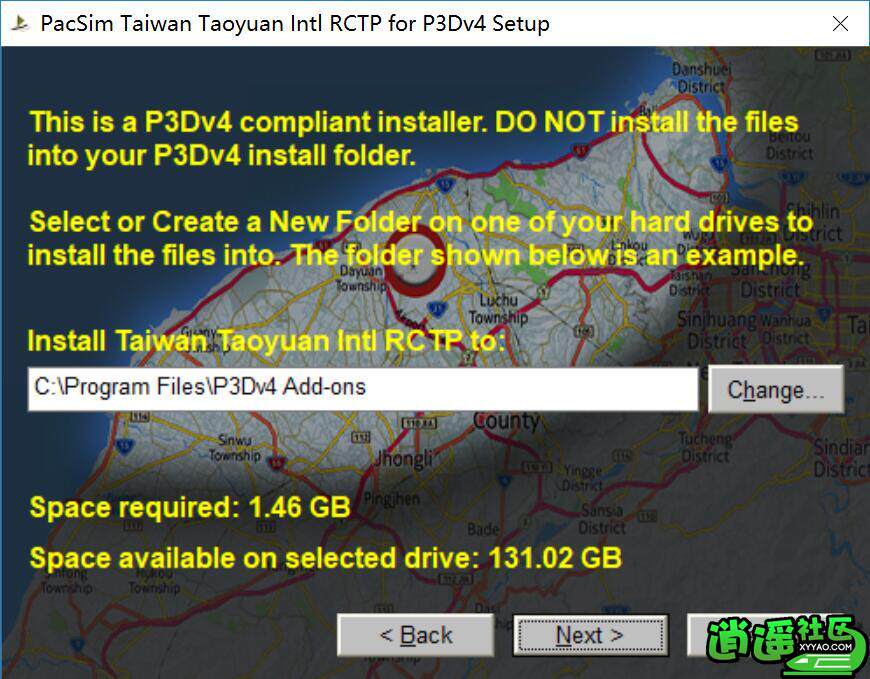Click the install path text field
The image size is (870, 679).
point(363,388)
